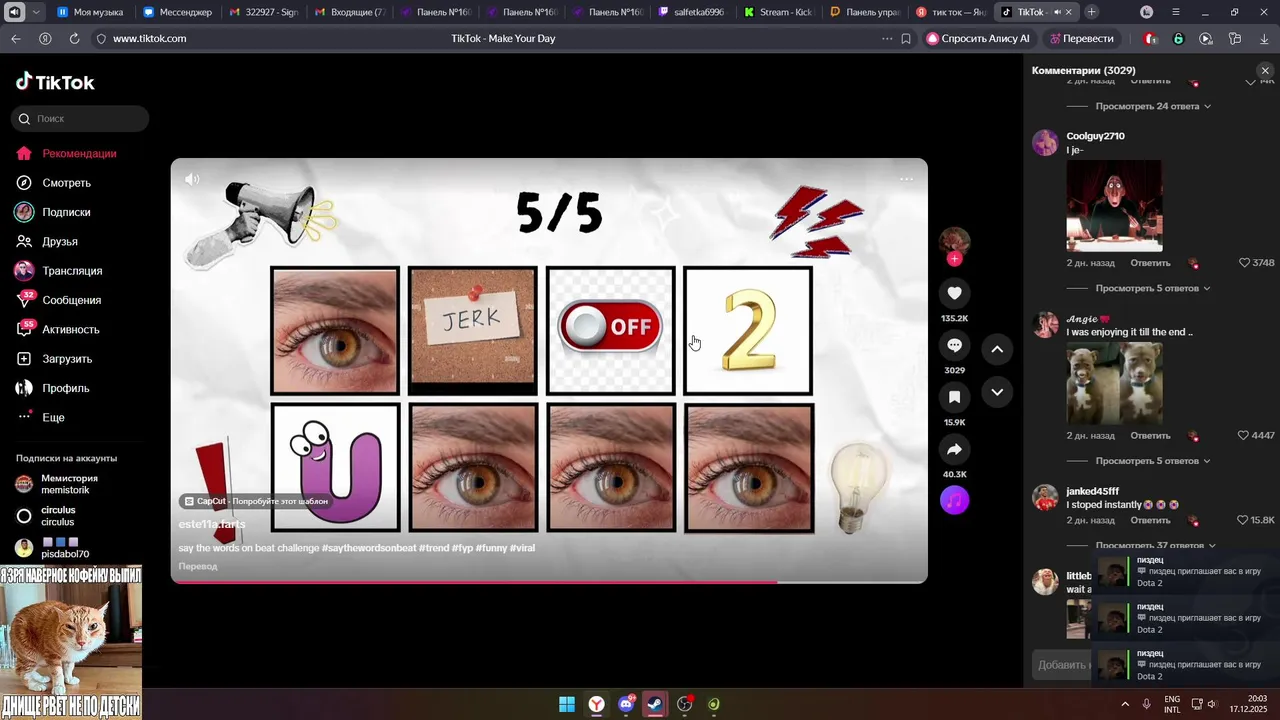Screen dimensions: 1280x720
Task: Click CapCut try this template badge
Action: [x=258, y=501]
